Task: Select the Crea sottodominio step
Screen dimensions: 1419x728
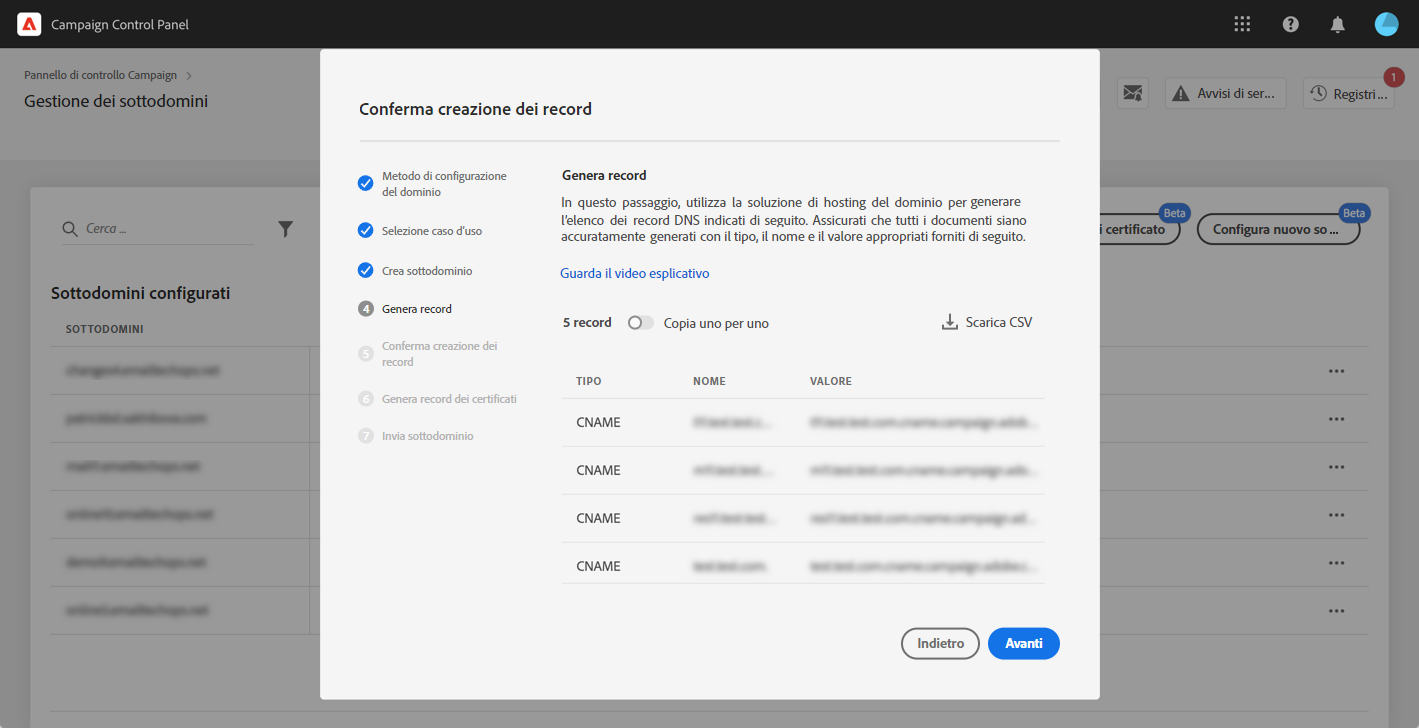Action: (426, 271)
